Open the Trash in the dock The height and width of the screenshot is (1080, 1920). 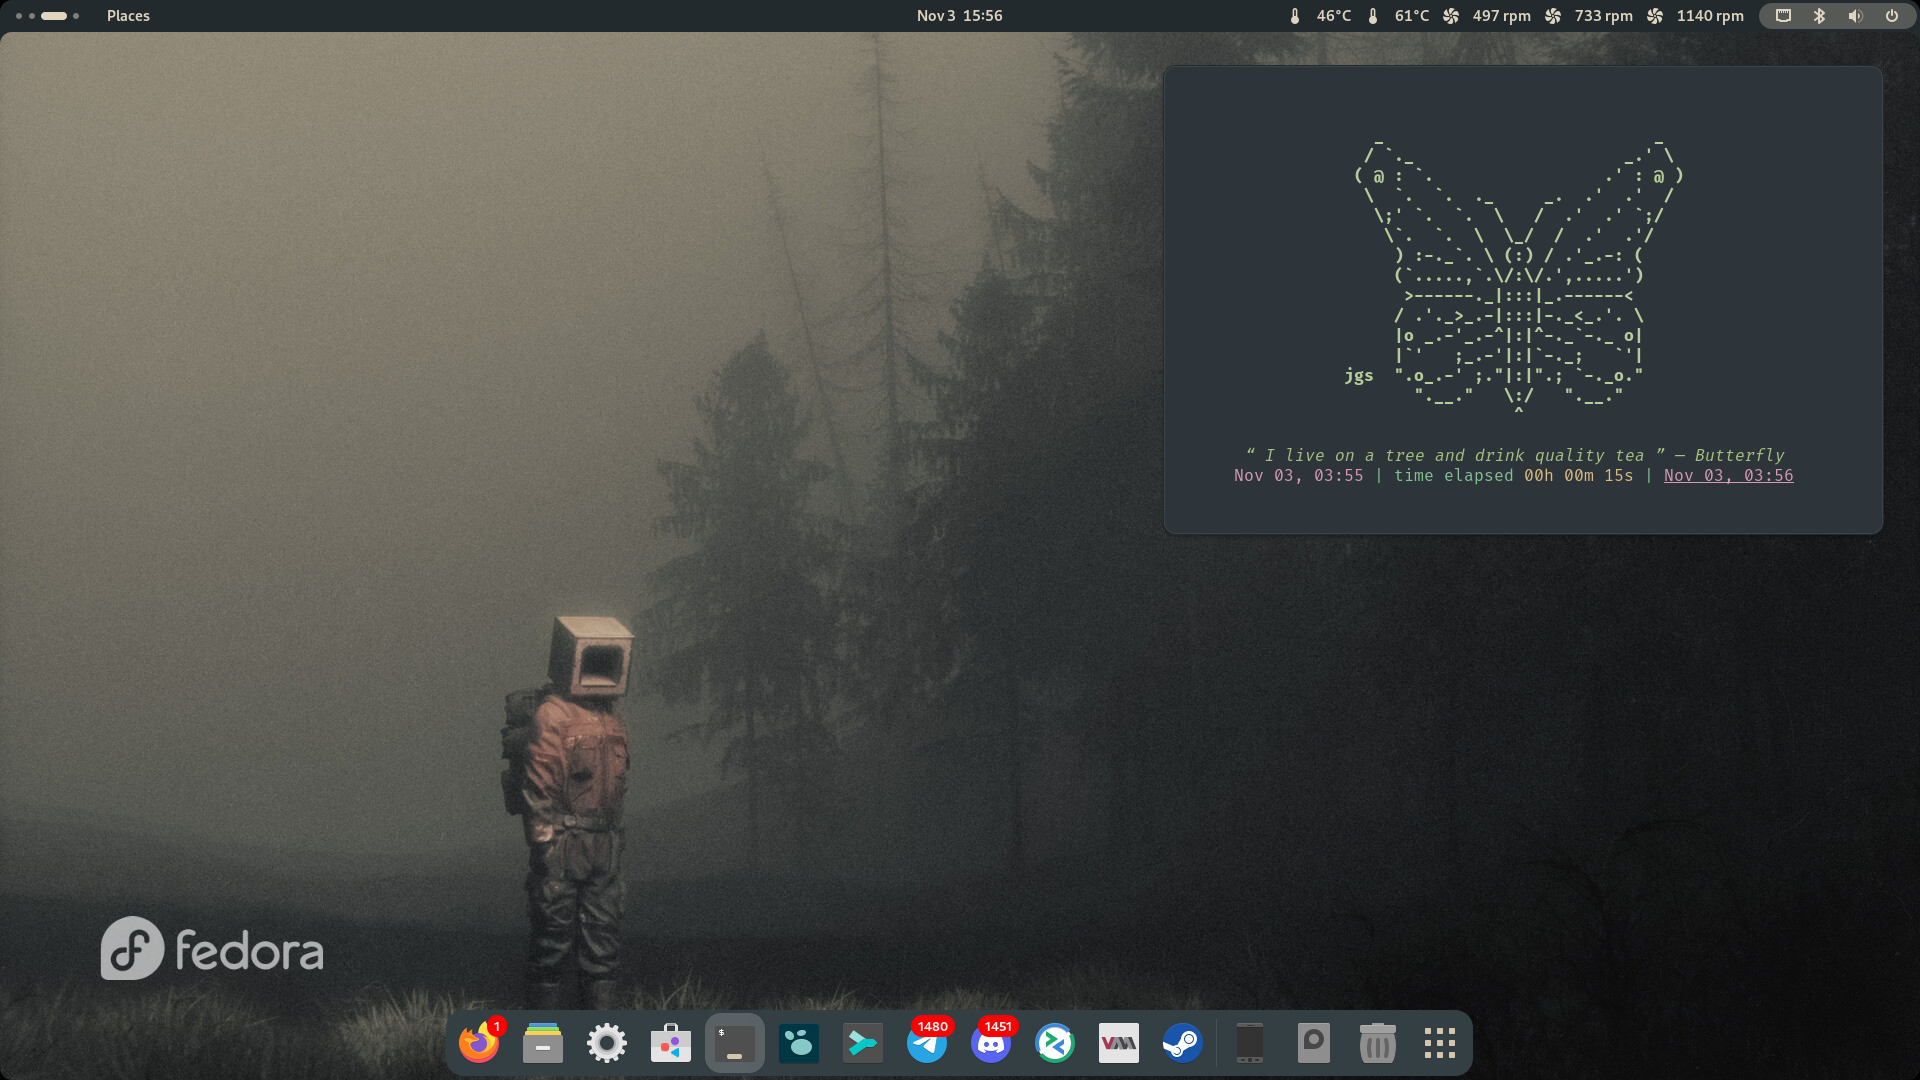(1377, 1044)
